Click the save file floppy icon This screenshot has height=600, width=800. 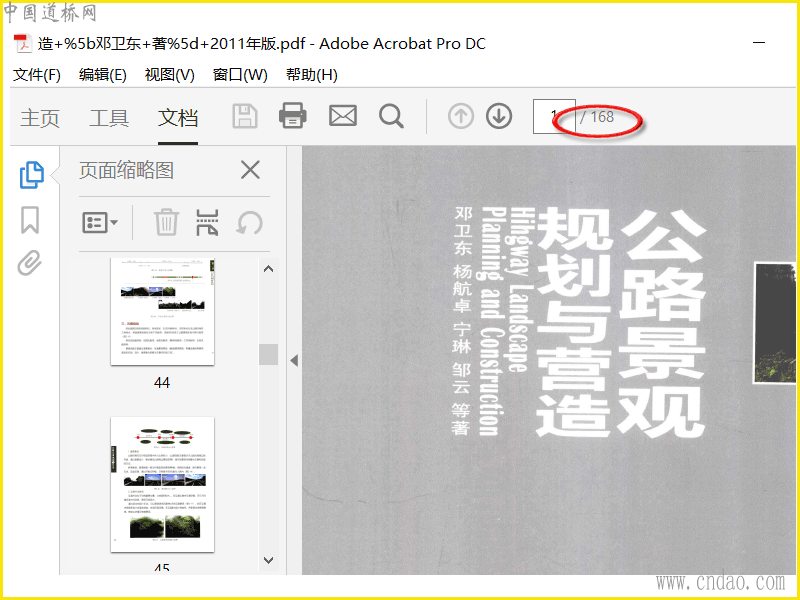tap(245, 116)
